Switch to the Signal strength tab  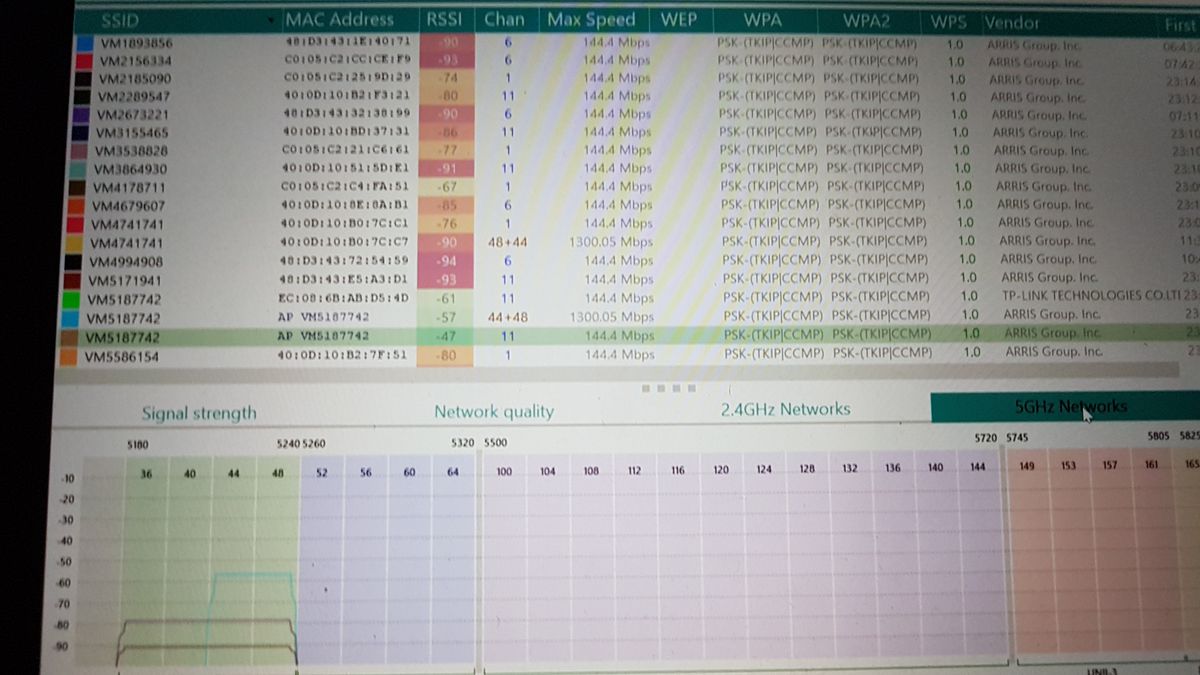click(x=200, y=411)
